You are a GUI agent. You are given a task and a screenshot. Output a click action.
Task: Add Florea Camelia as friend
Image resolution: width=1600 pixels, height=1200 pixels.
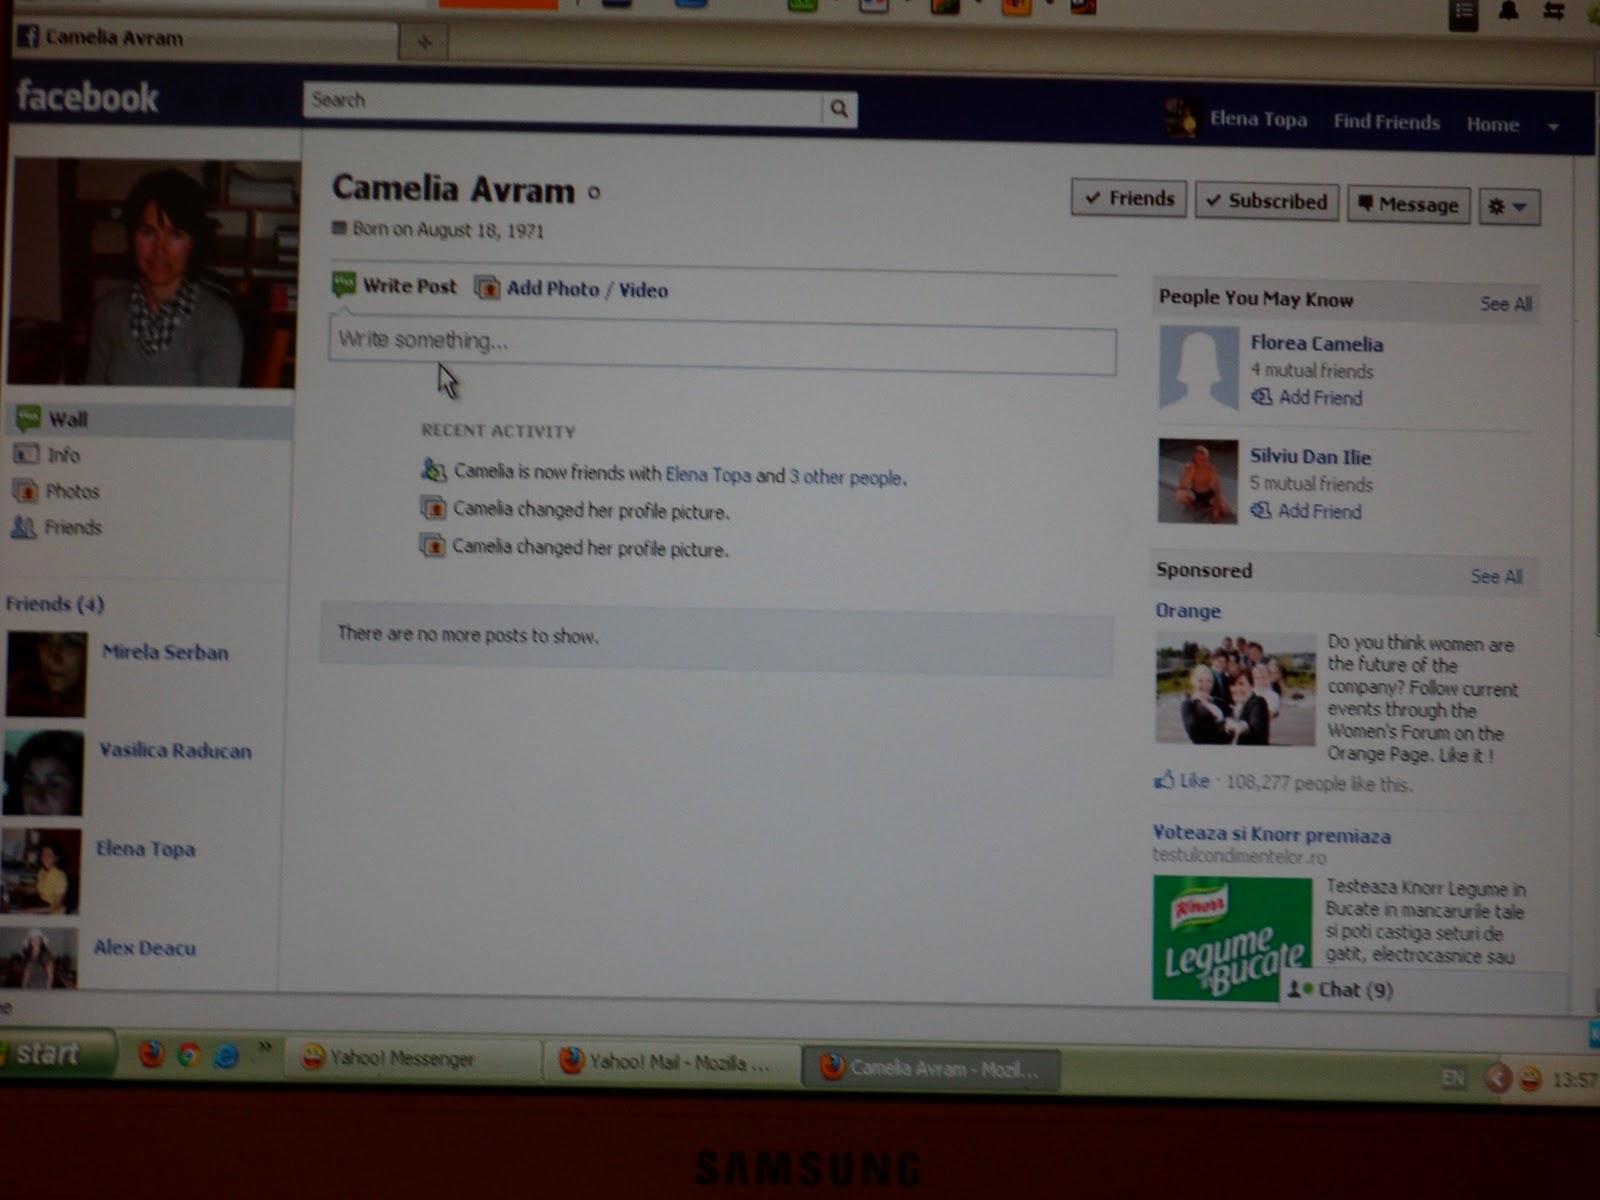(1307, 398)
